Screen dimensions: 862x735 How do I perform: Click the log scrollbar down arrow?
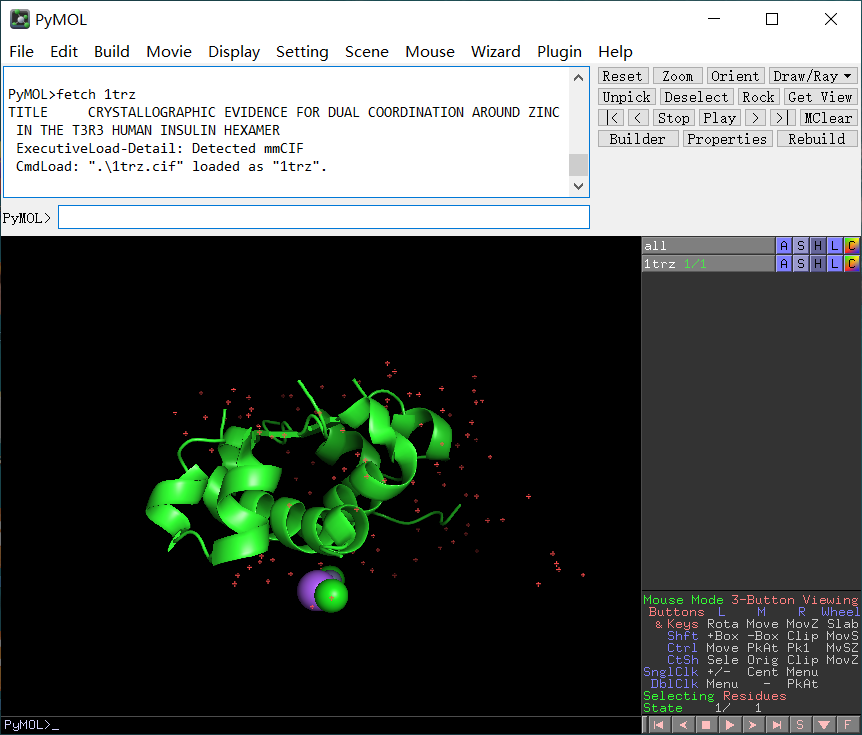point(578,186)
